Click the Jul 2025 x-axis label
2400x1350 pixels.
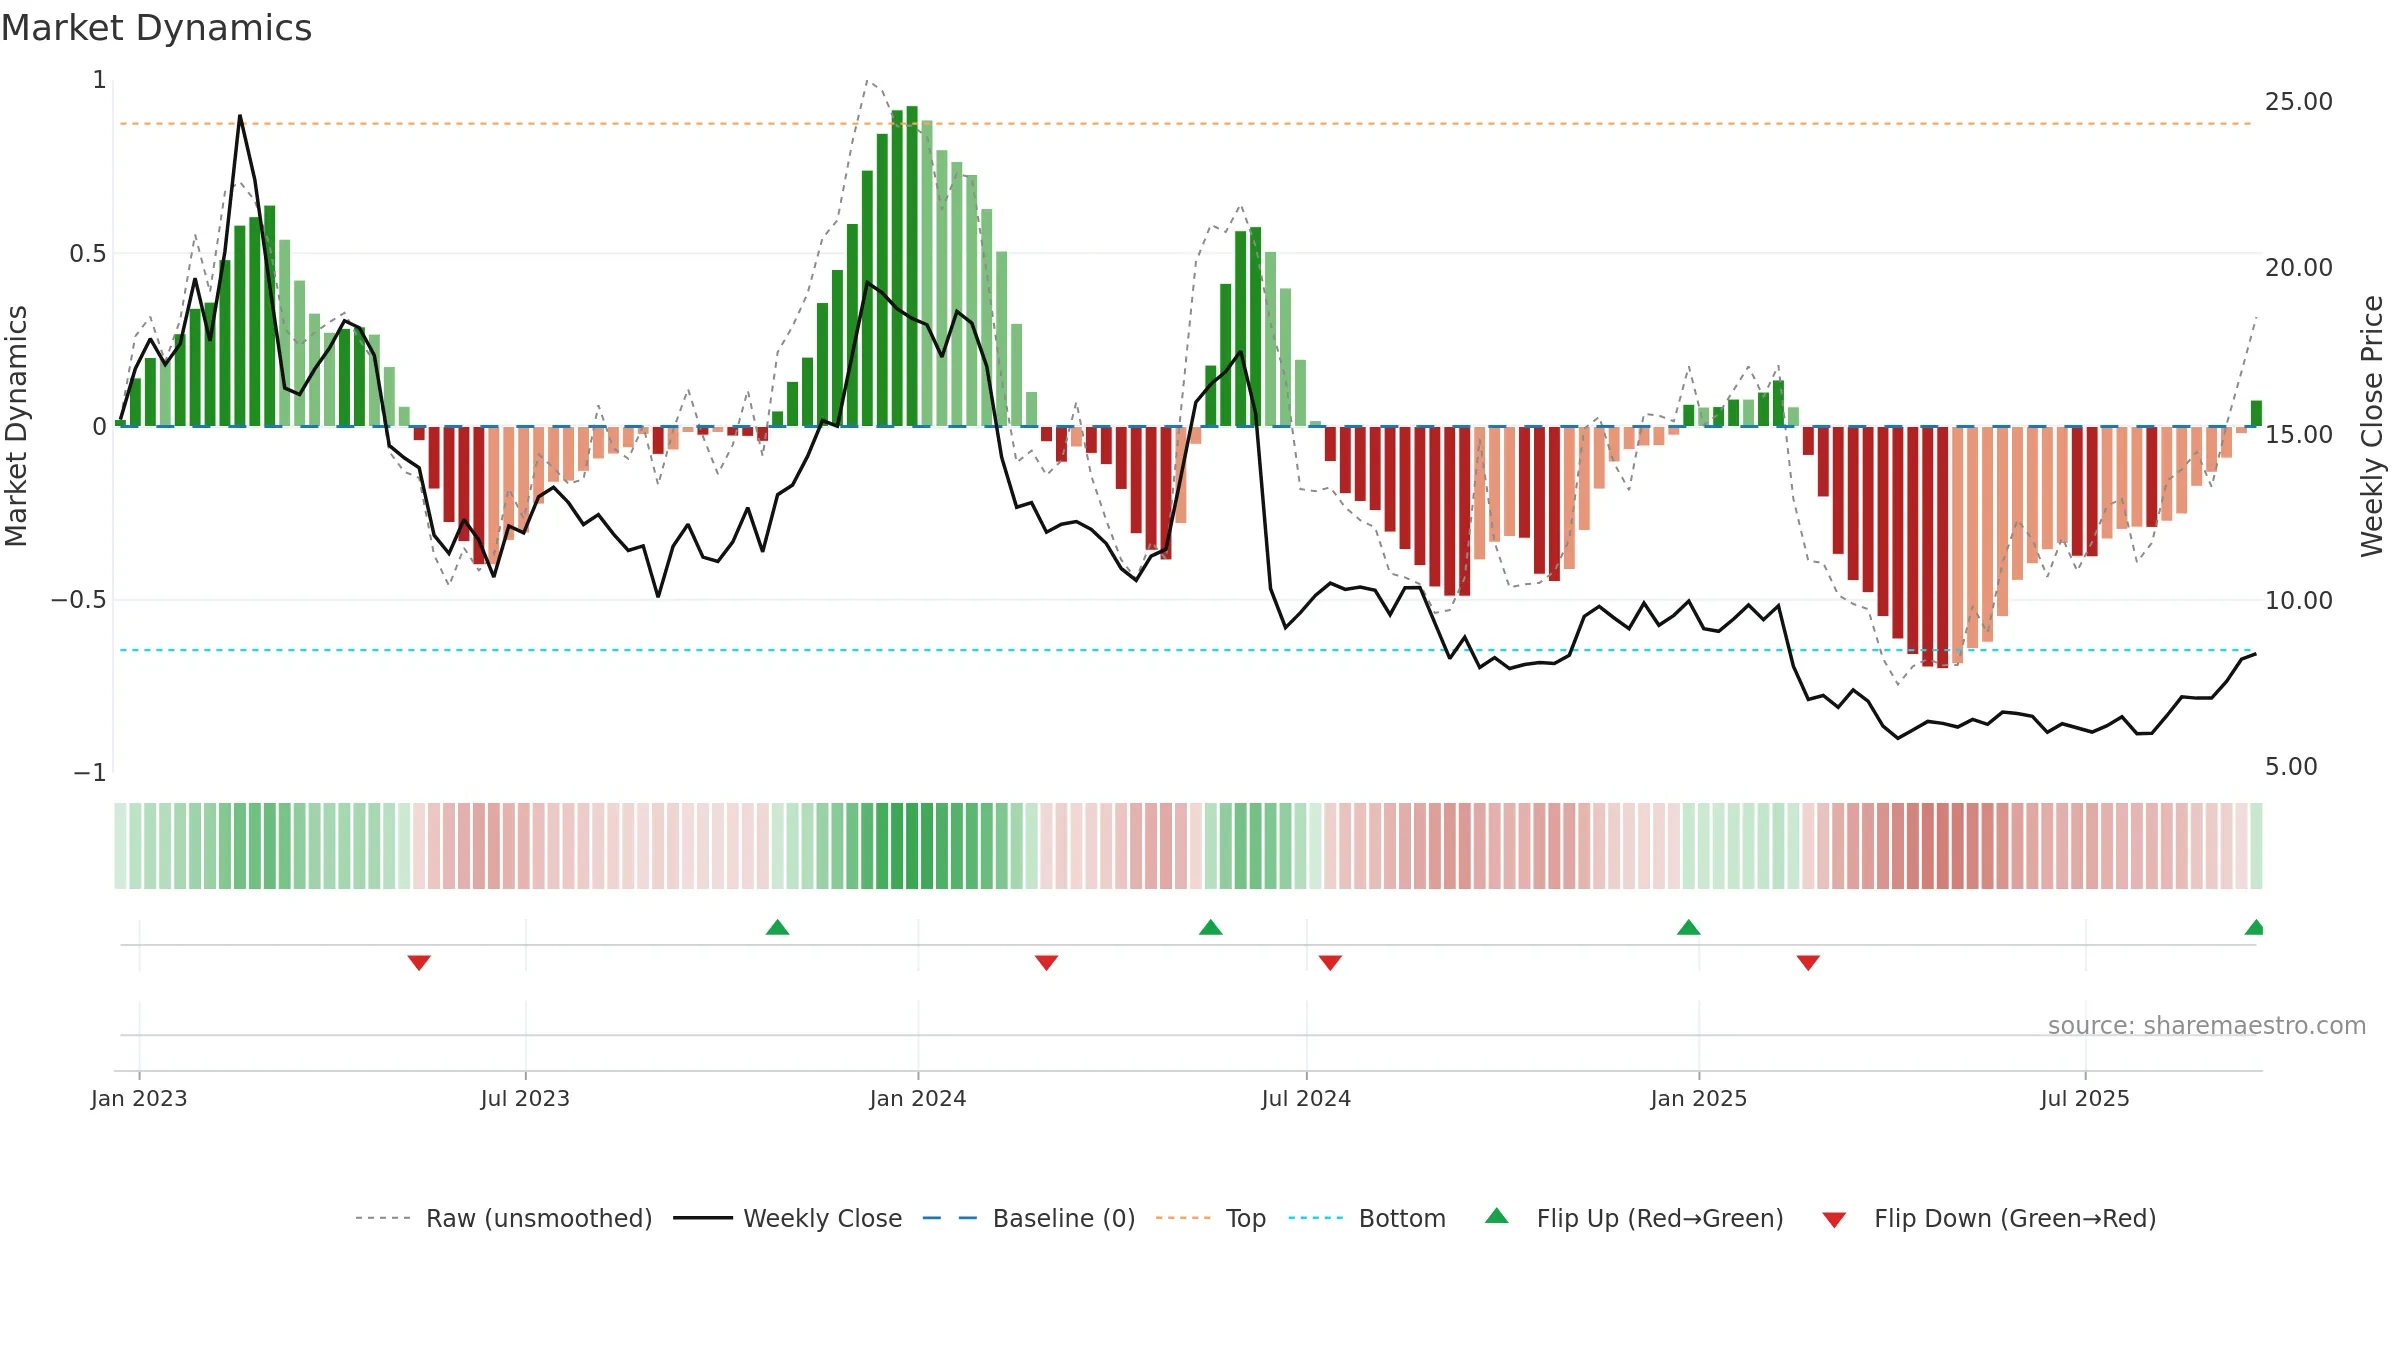[2085, 1098]
